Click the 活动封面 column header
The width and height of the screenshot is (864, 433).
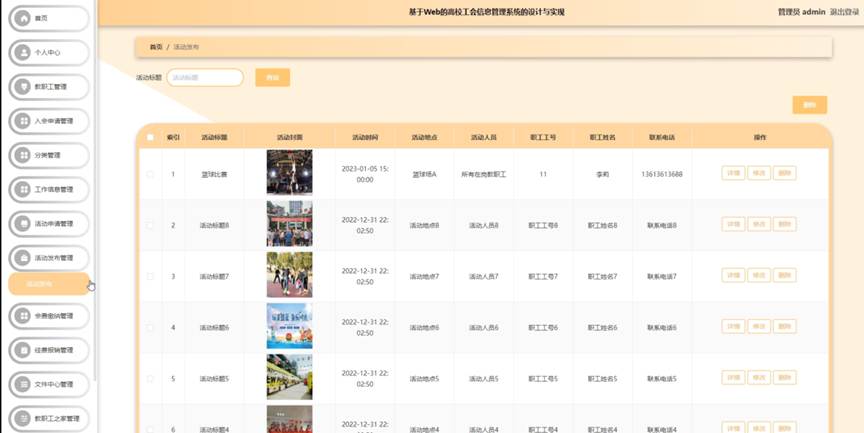[x=289, y=137]
